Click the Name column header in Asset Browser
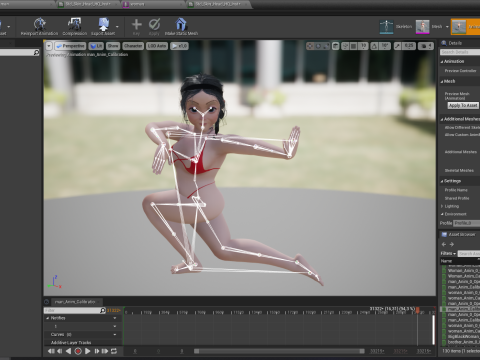 [x=460, y=261]
